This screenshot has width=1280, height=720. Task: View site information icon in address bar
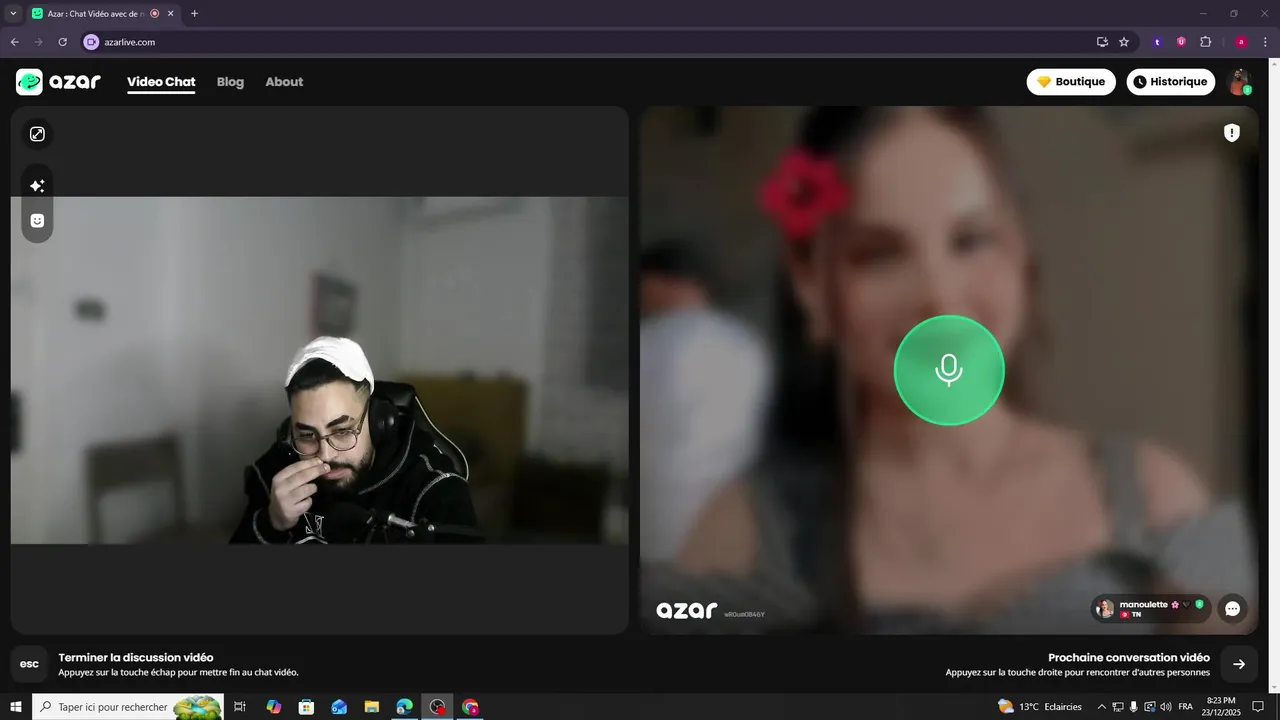91,42
